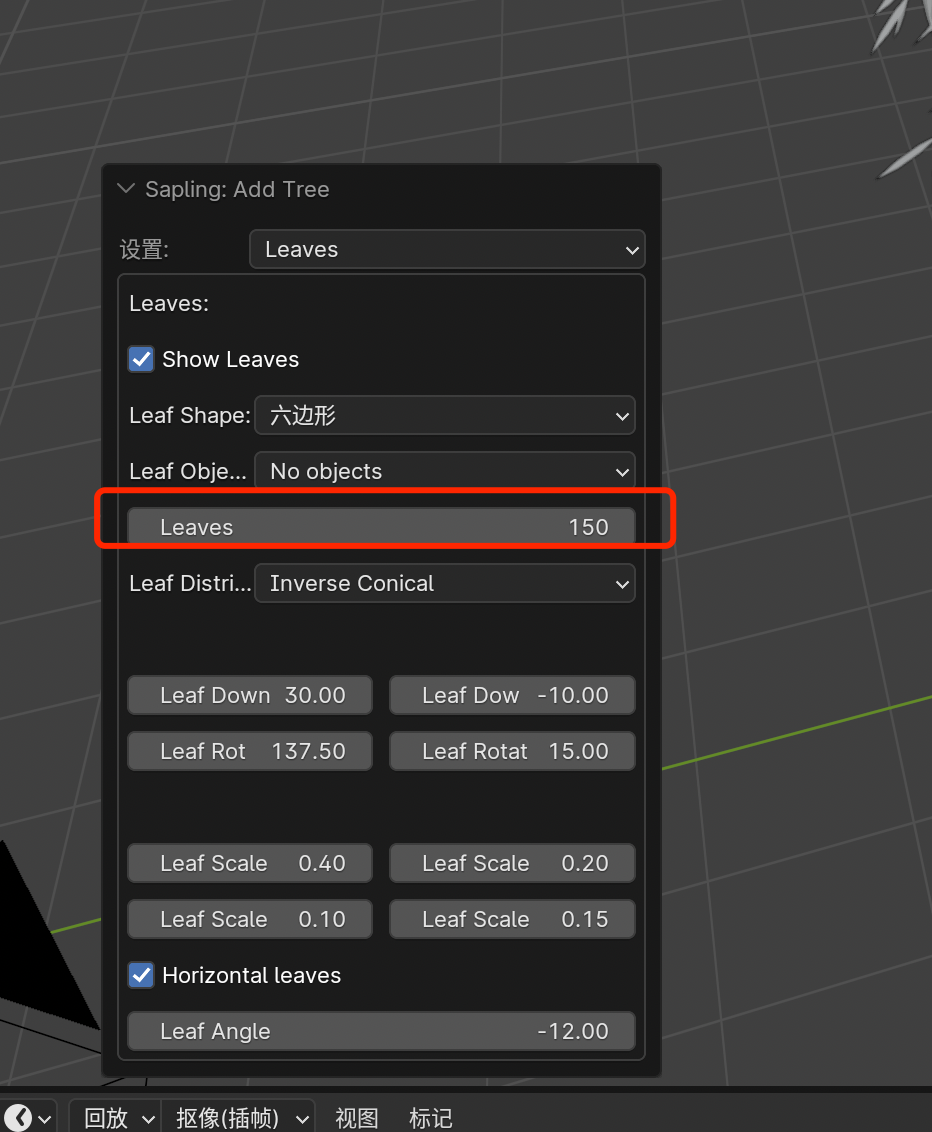Click the Leaf Down variation -10.00 field

point(512,695)
